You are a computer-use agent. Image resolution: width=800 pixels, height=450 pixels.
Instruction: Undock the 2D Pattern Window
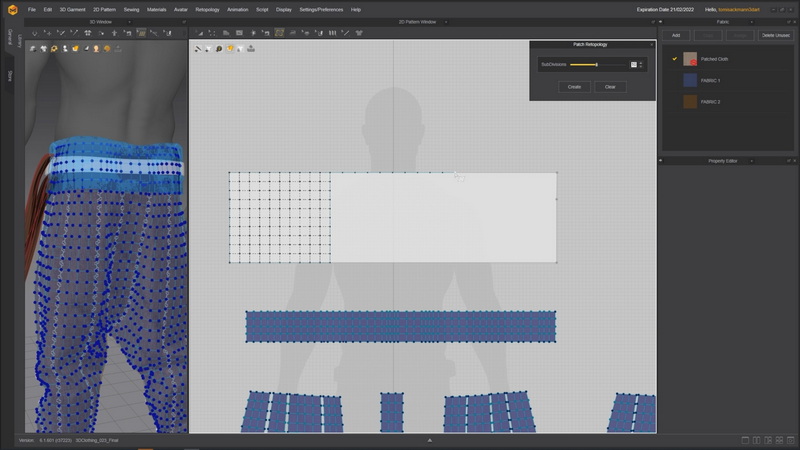(653, 22)
